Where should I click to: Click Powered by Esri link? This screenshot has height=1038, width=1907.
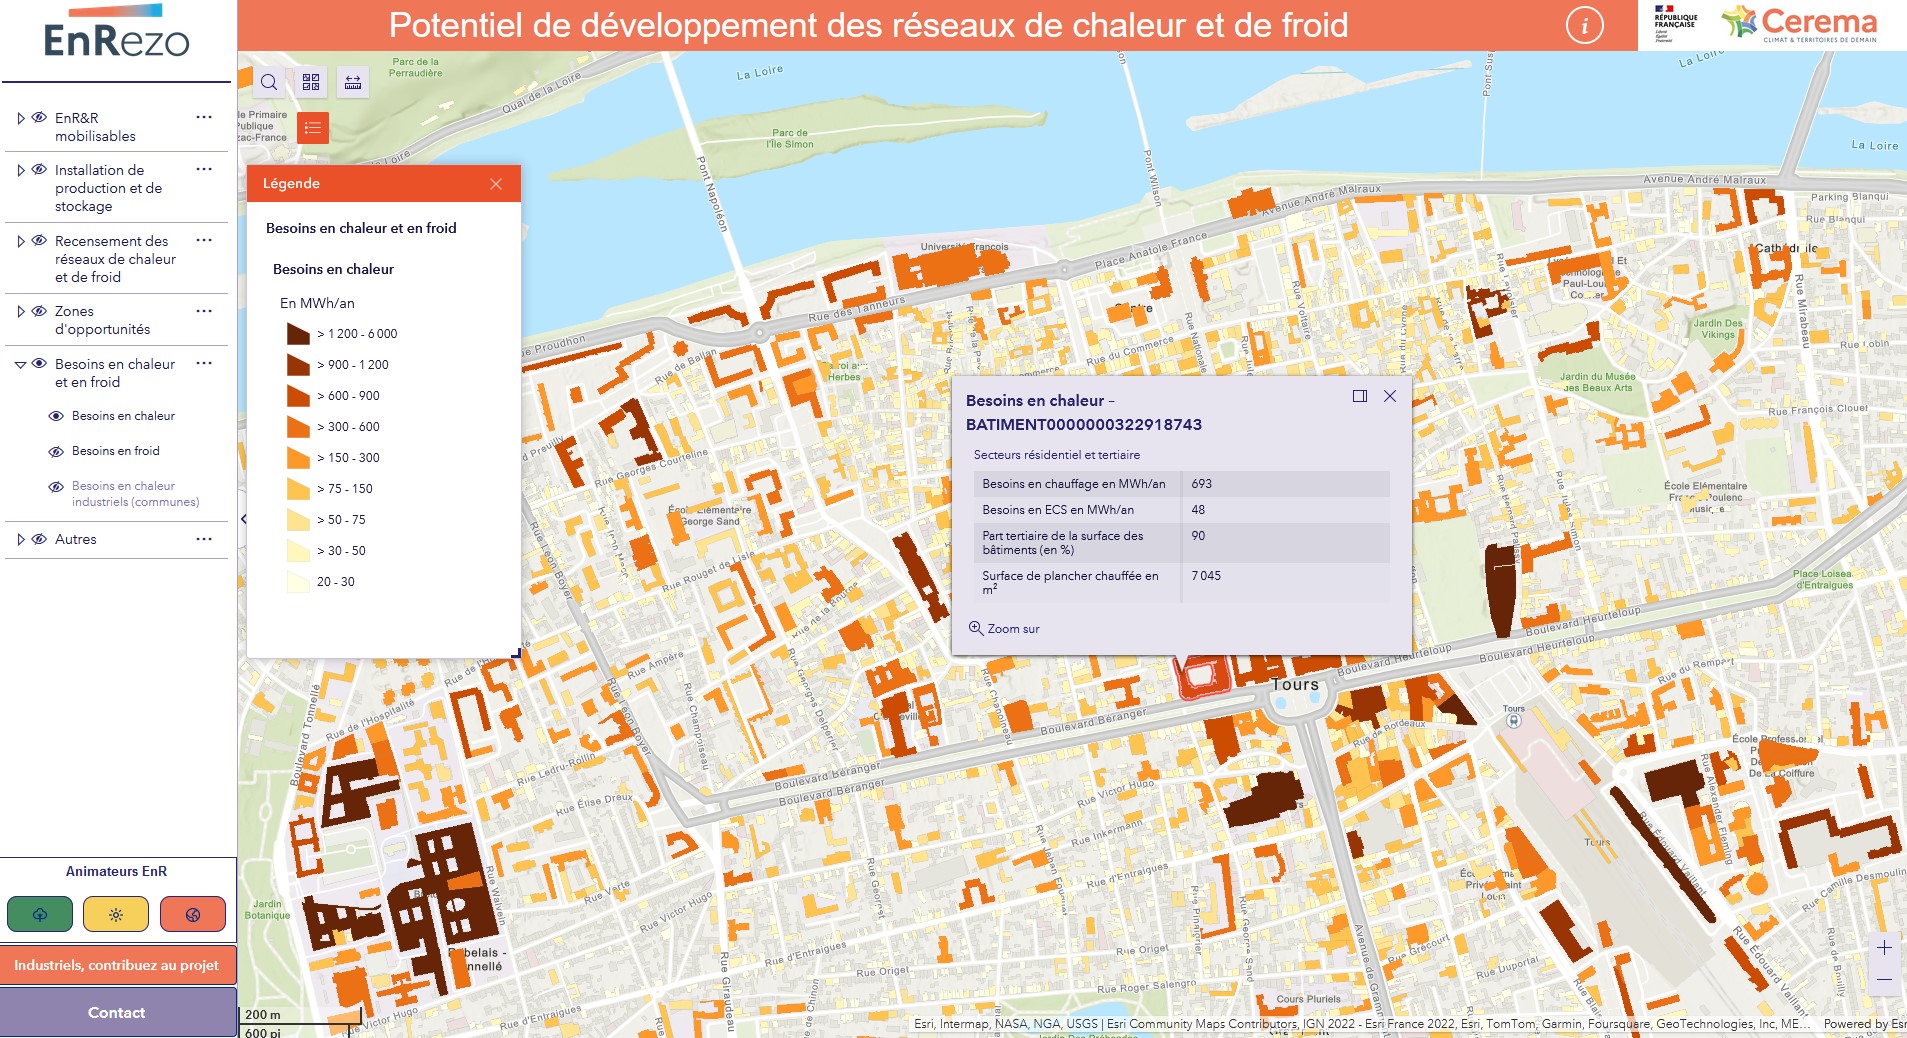[x=1864, y=1024]
